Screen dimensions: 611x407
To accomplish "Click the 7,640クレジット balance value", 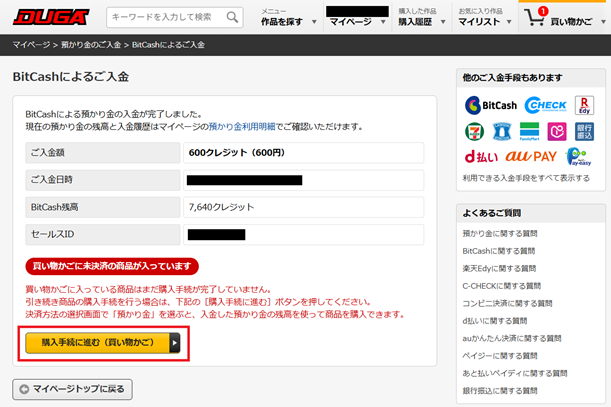I will [221, 207].
